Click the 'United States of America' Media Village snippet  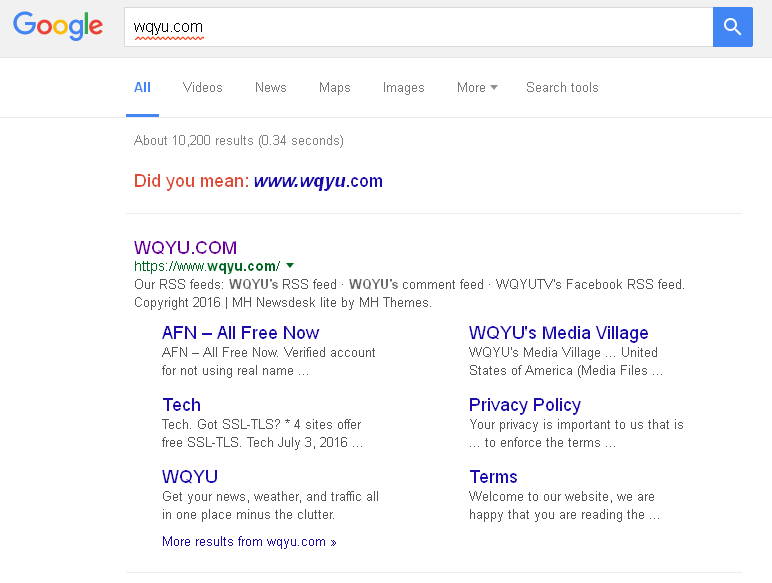(566, 362)
